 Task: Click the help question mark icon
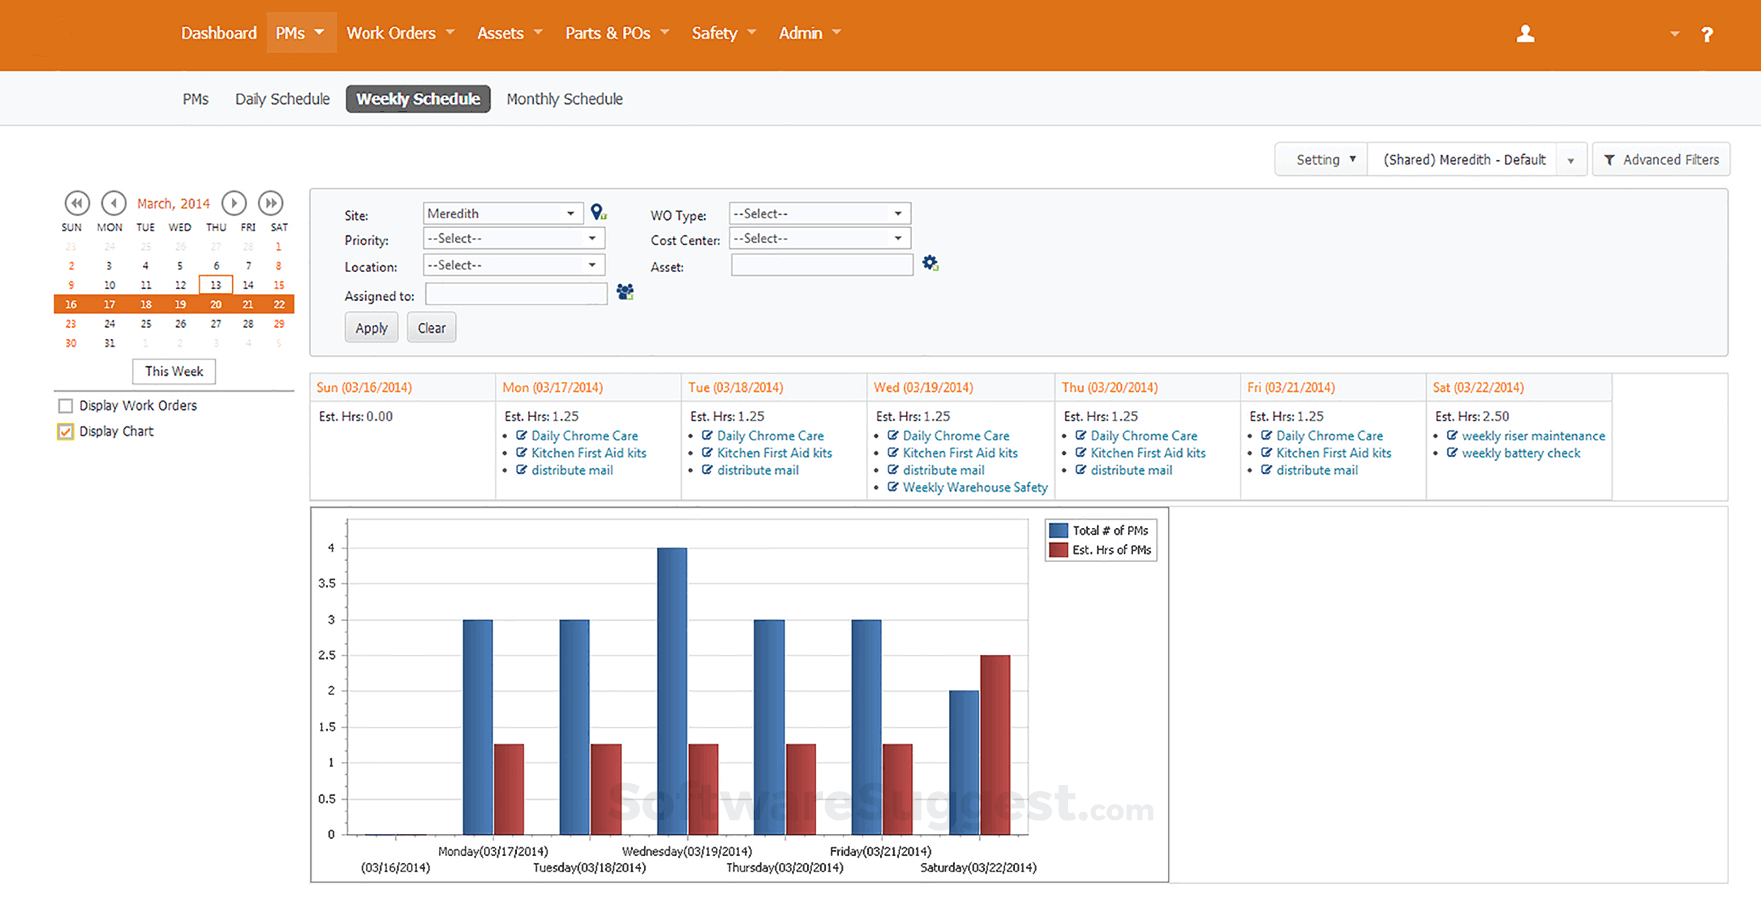coord(1707,34)
